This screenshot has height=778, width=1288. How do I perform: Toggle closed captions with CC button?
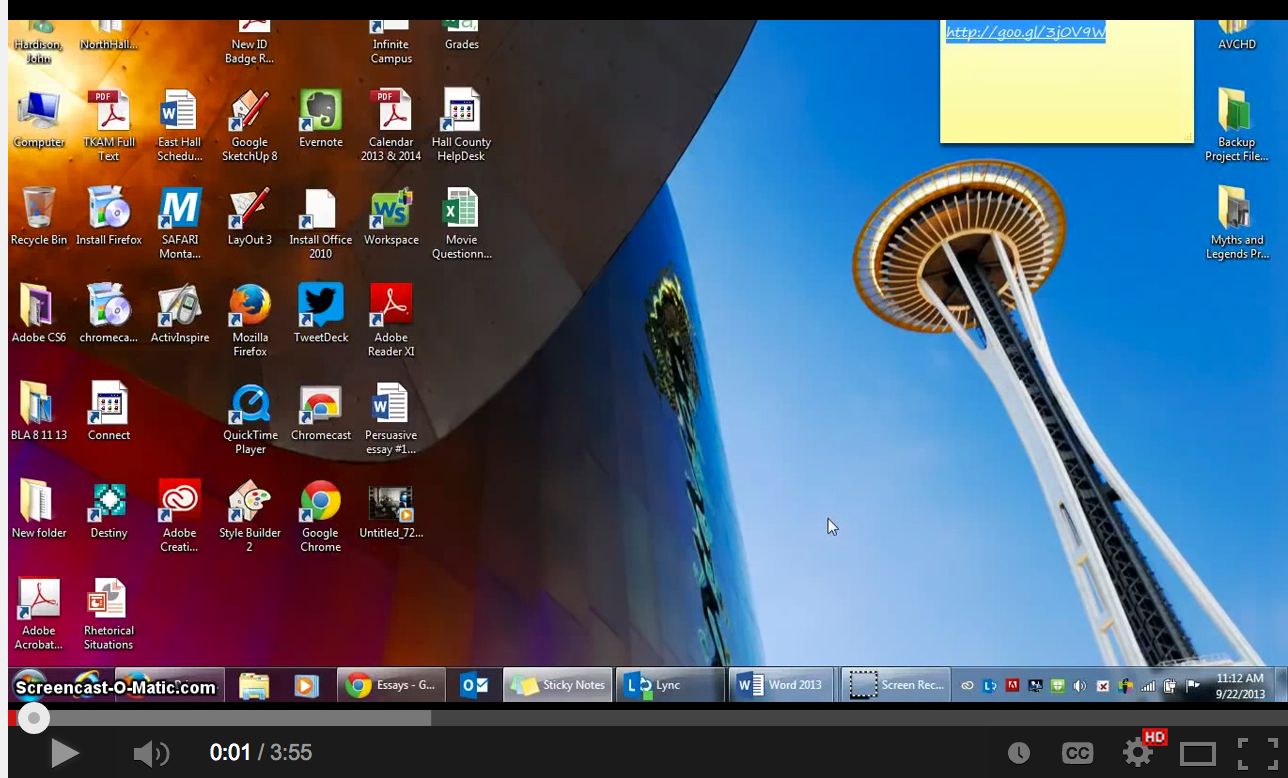pos(1077,753)
